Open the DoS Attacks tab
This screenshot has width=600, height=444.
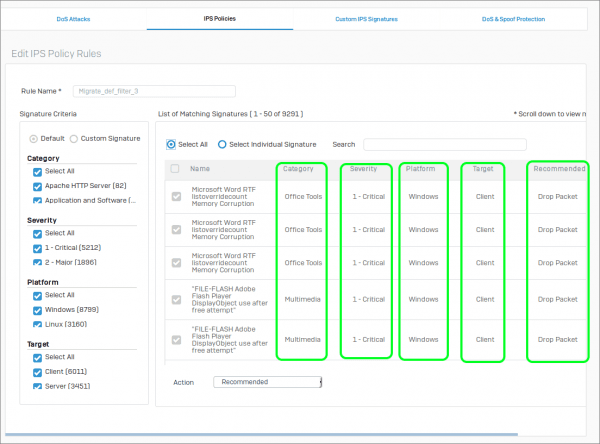(73, 19)
